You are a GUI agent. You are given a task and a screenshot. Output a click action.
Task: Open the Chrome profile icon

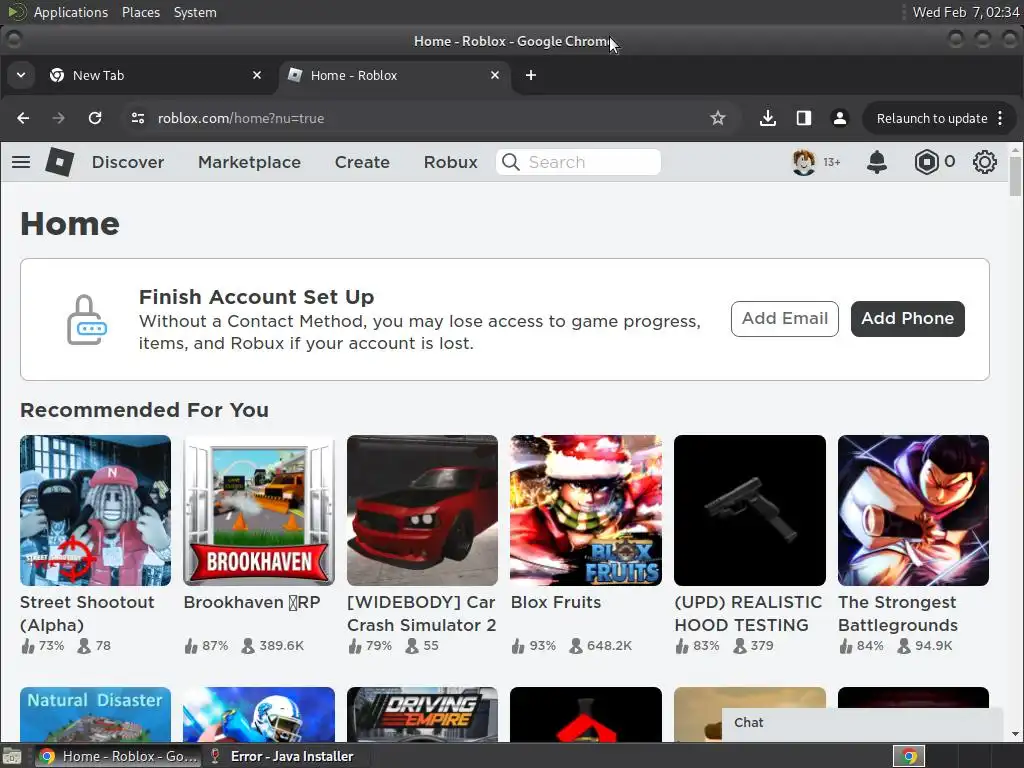tap(840, 118)
